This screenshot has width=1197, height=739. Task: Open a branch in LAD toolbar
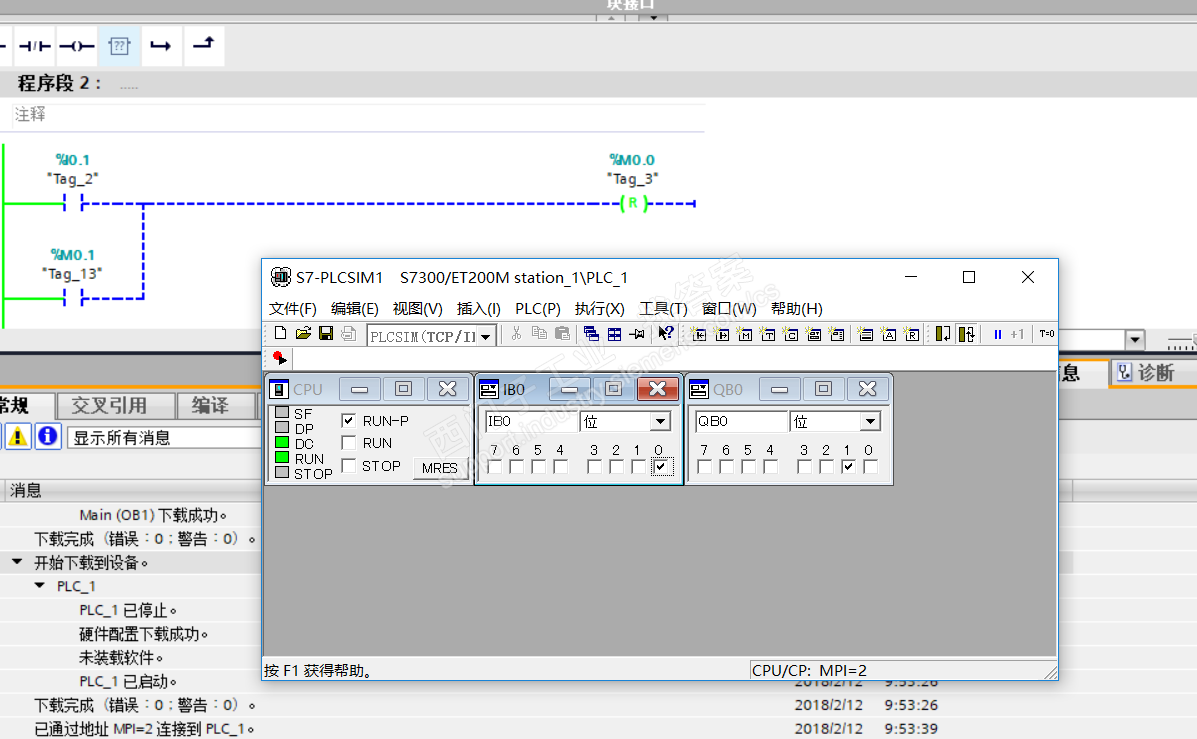point(161,46)
